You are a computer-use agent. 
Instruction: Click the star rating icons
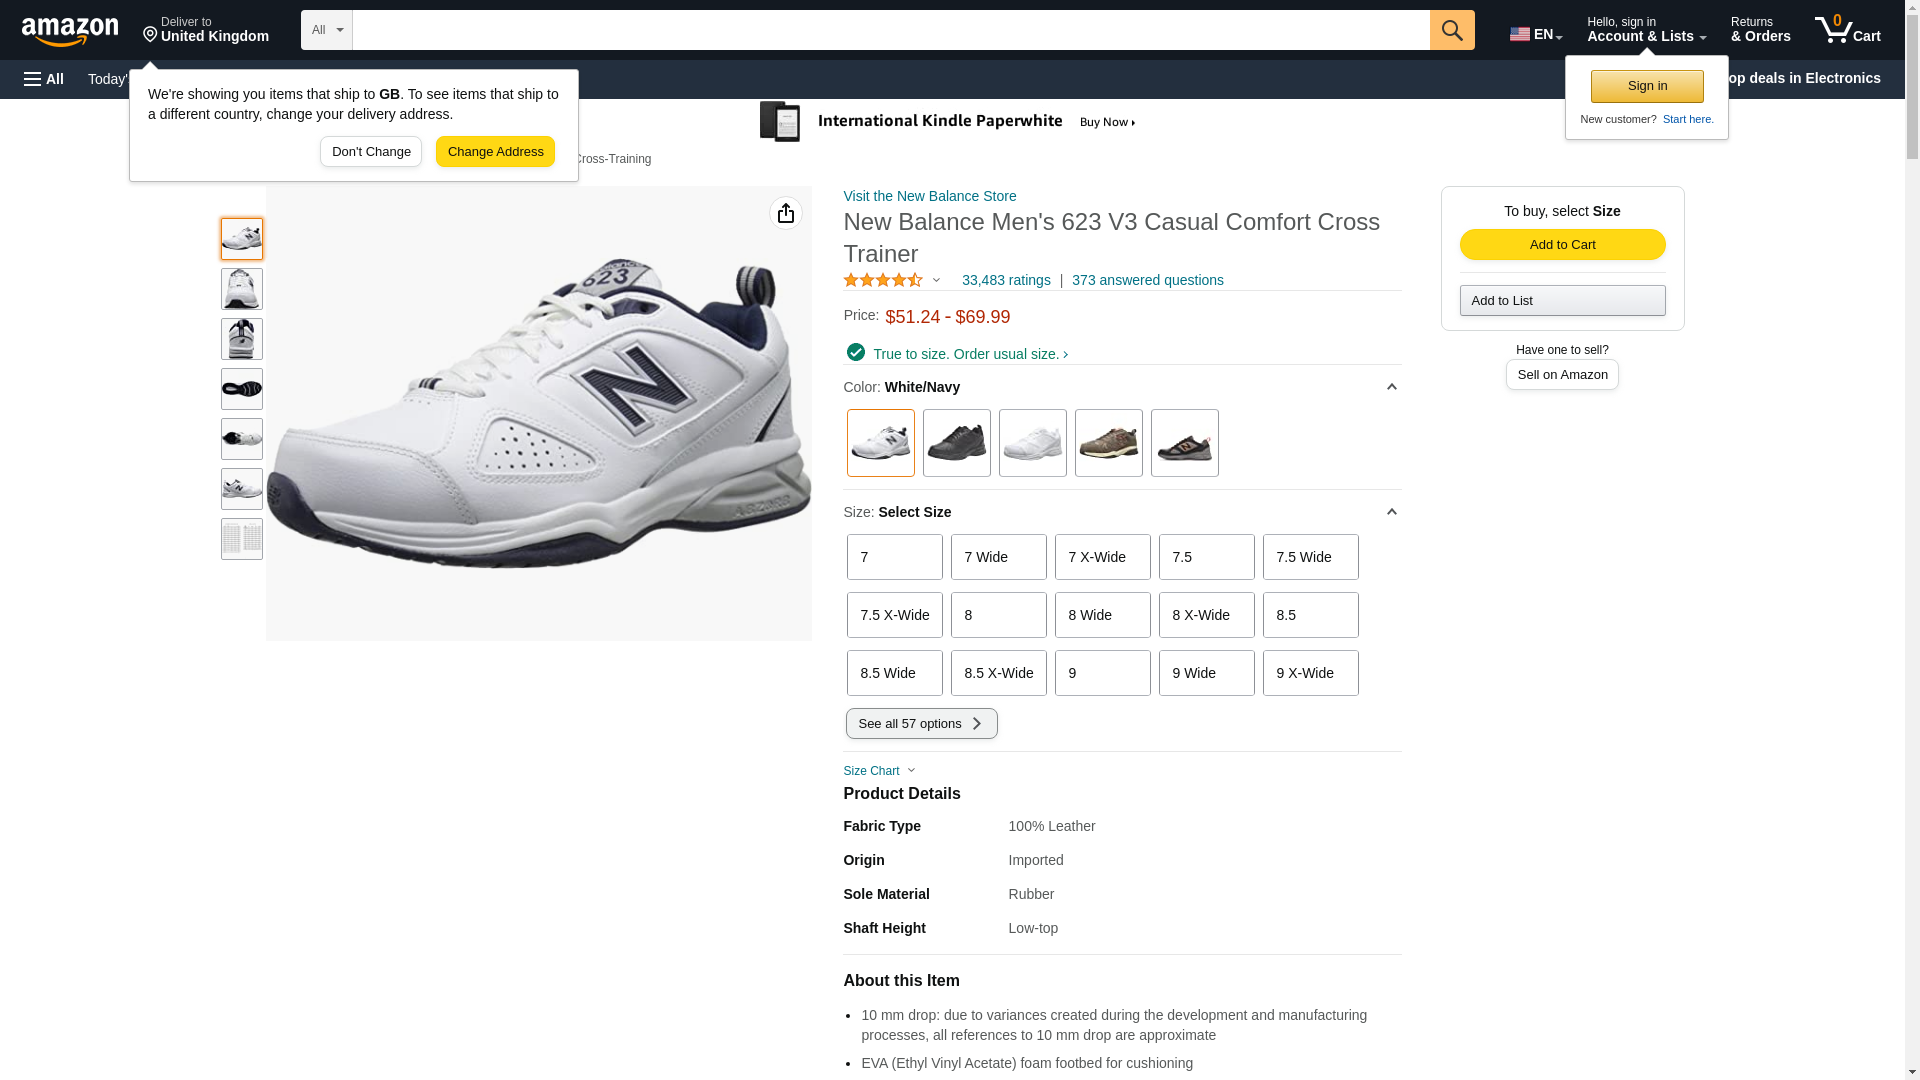click(883, 281)
